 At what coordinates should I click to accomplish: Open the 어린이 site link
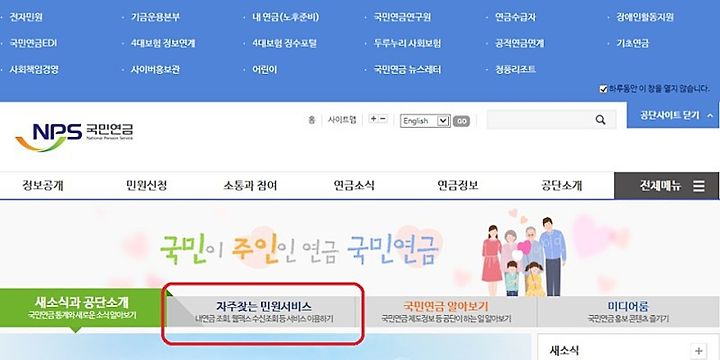click(264, 70)
